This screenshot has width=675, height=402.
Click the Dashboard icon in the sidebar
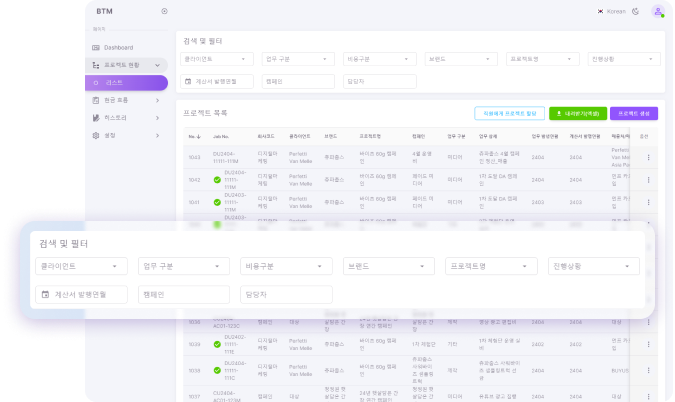coord(97,48)
